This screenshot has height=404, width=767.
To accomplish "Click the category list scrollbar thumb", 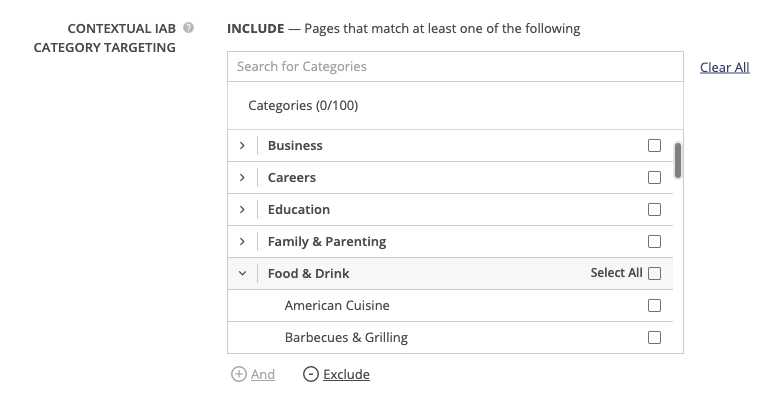I will pos(677,160).
